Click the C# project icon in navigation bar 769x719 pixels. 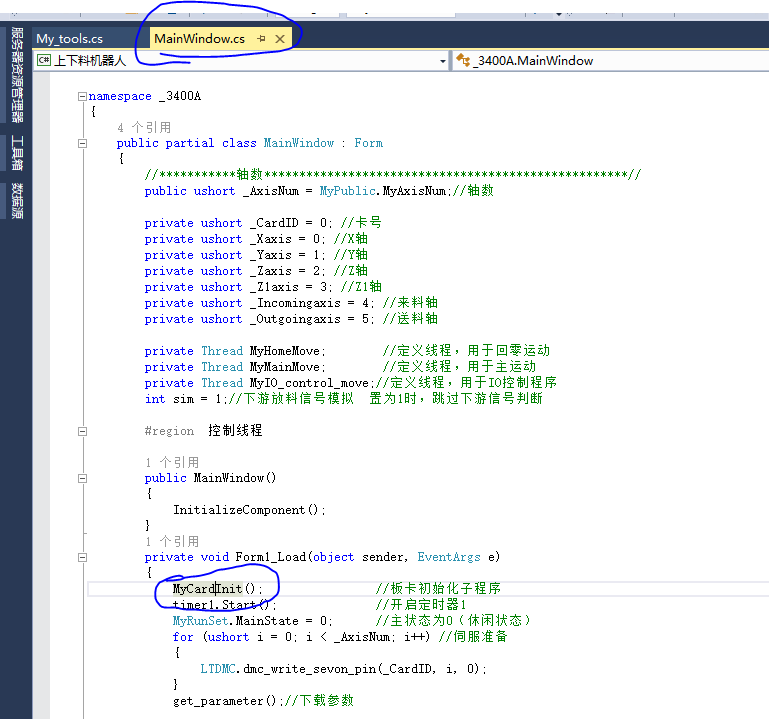[44, 60]
